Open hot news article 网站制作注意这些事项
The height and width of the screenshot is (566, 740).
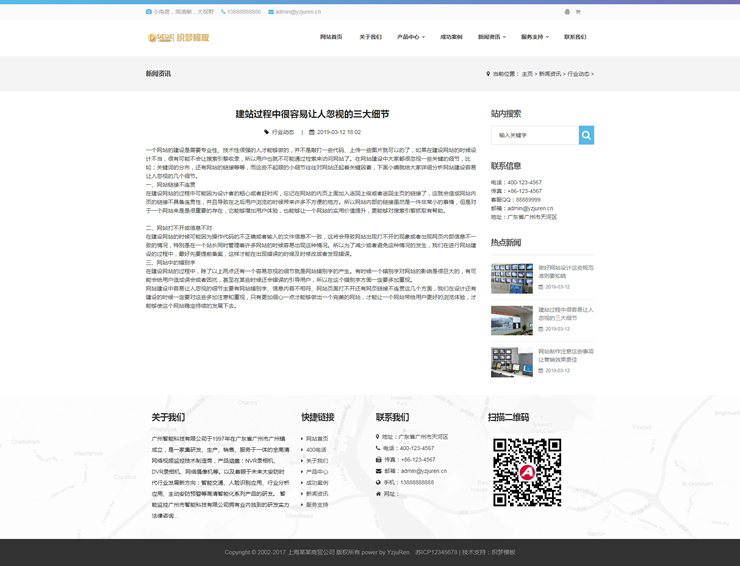(x=565, y=355)
